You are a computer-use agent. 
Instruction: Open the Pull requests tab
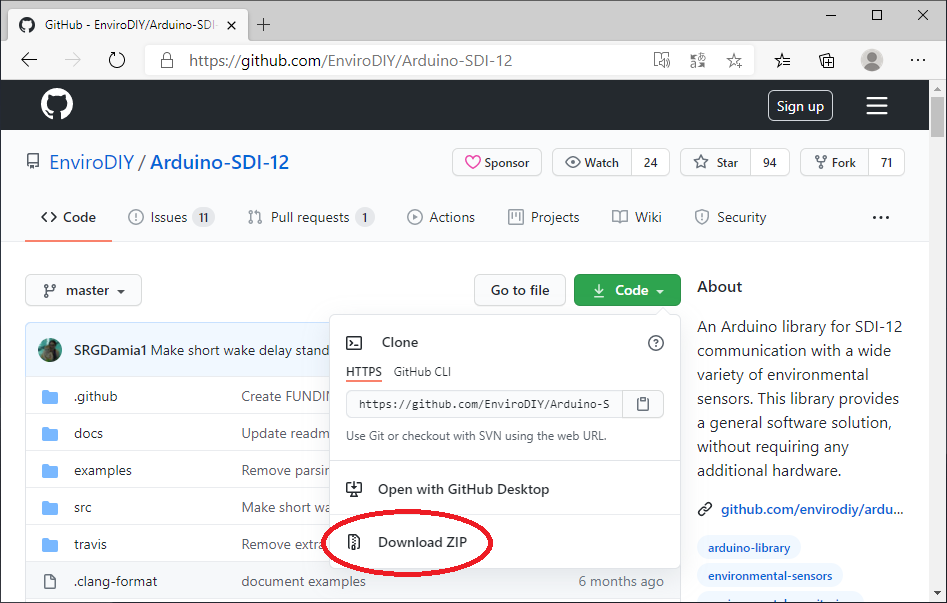[x=309, y=217]
